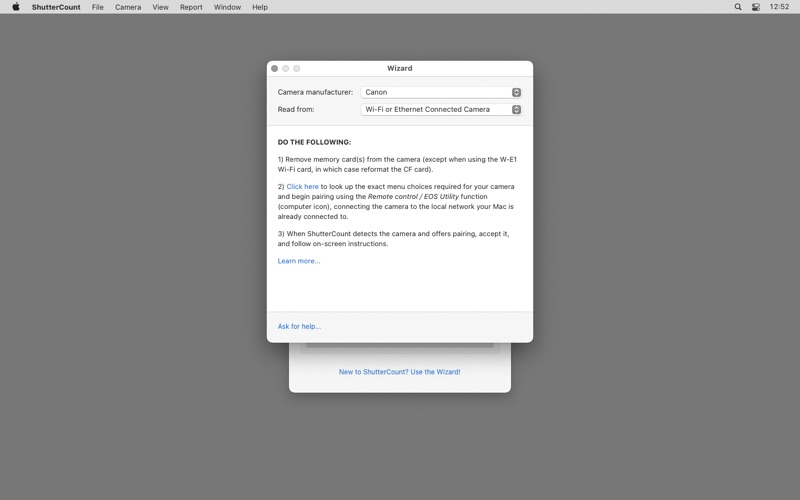The height and width of the screenshot is (500, 800).
Task: Click the 'DO THE FOLLOWING:' heading
Action: point(314,142)
